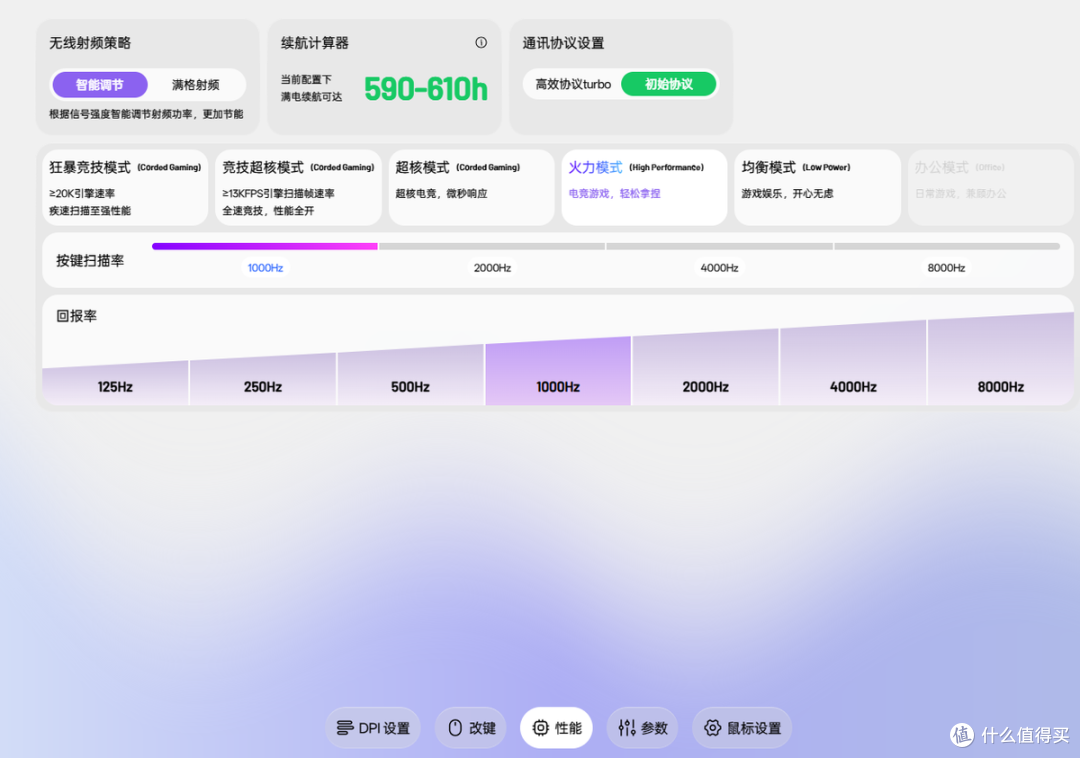Click the gear icon beside 鼠标设置
Screen dimensions: 1080x758
[x=712, y=728]
